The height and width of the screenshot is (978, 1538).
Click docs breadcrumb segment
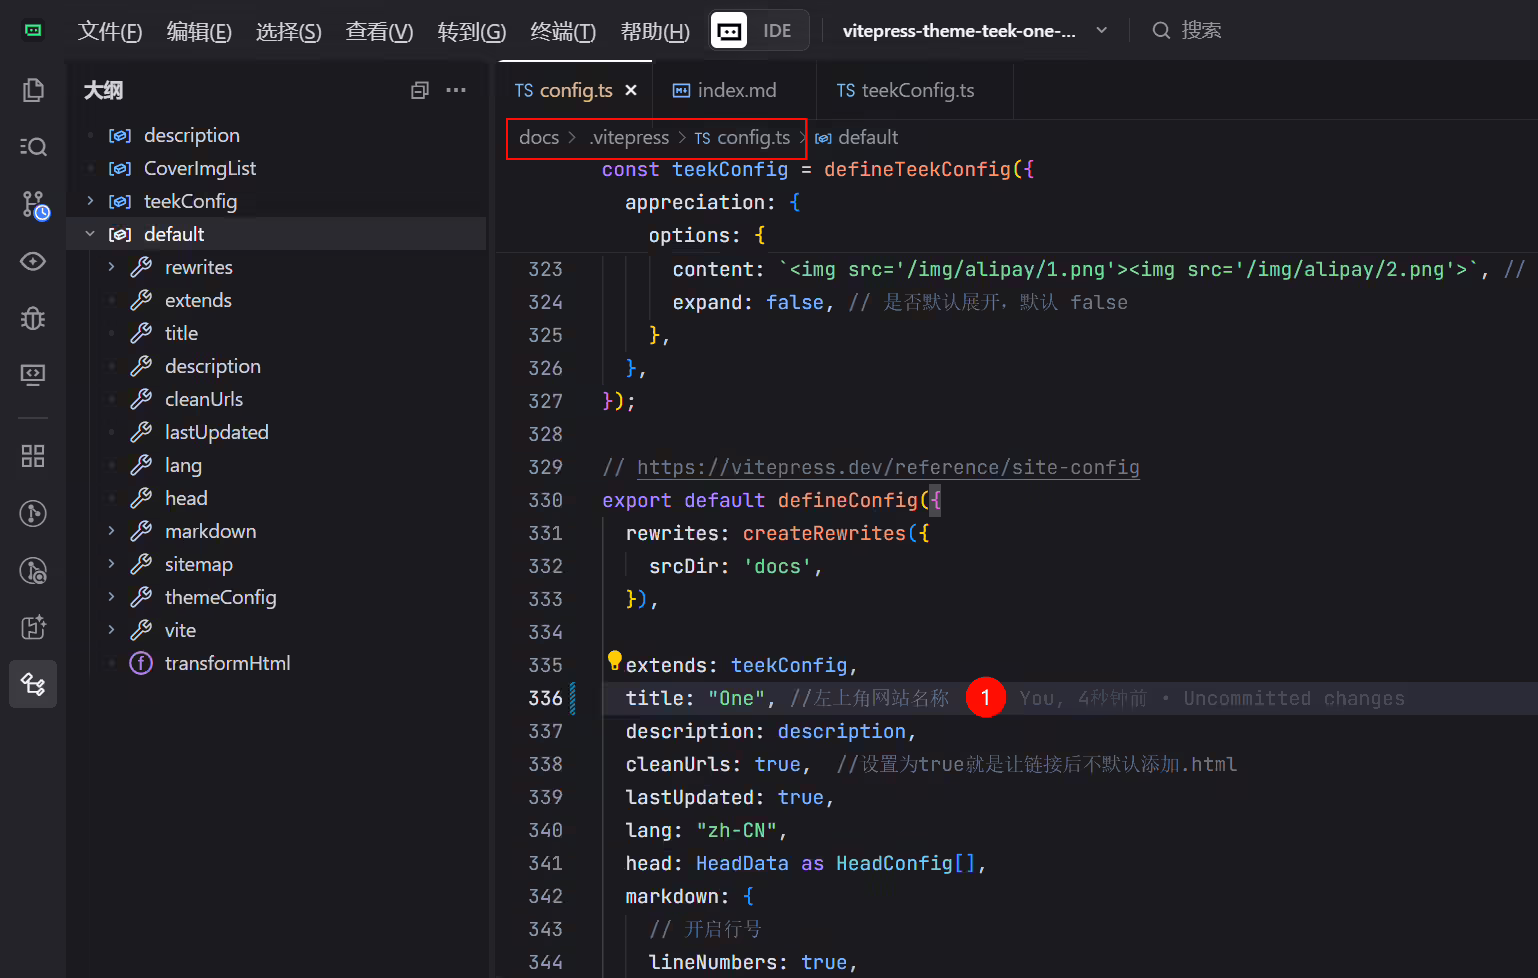539,137
